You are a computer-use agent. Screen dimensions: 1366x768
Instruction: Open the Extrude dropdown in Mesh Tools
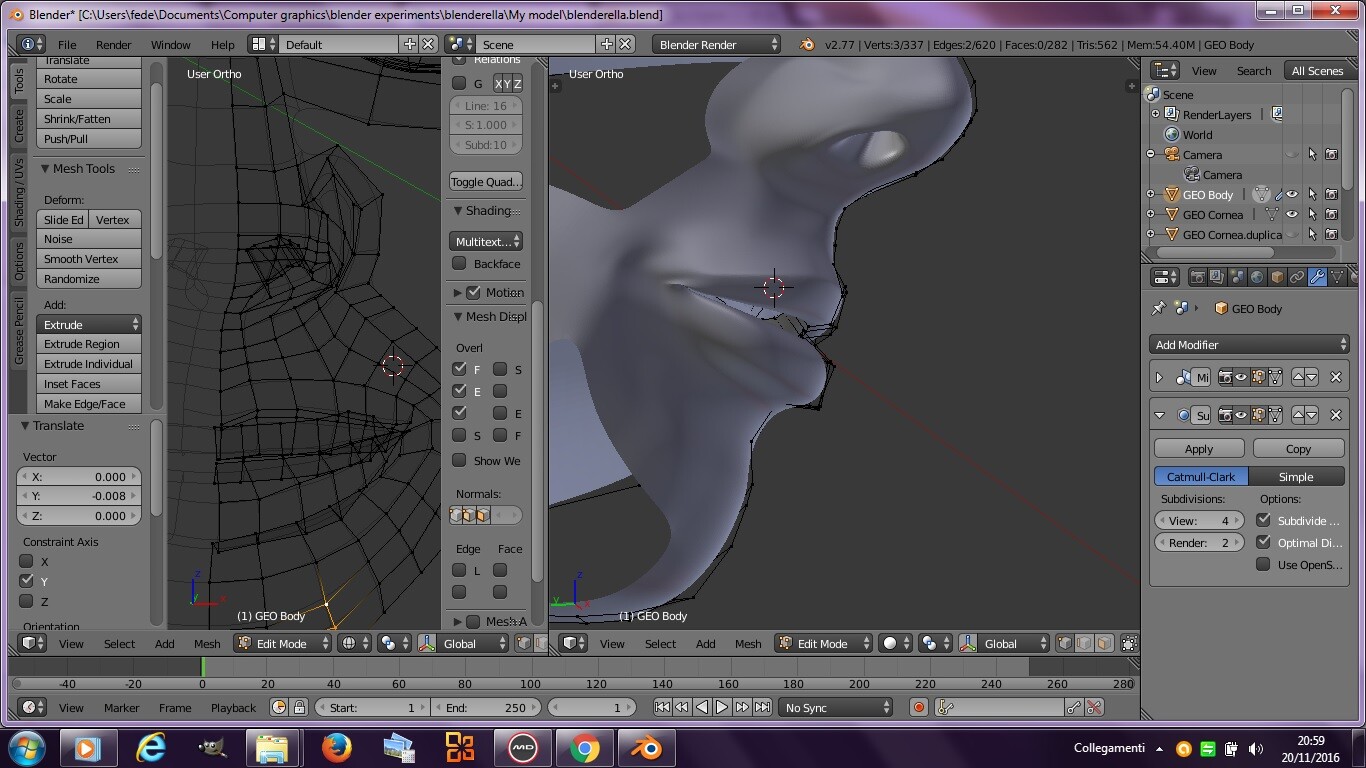pos(89,325)
